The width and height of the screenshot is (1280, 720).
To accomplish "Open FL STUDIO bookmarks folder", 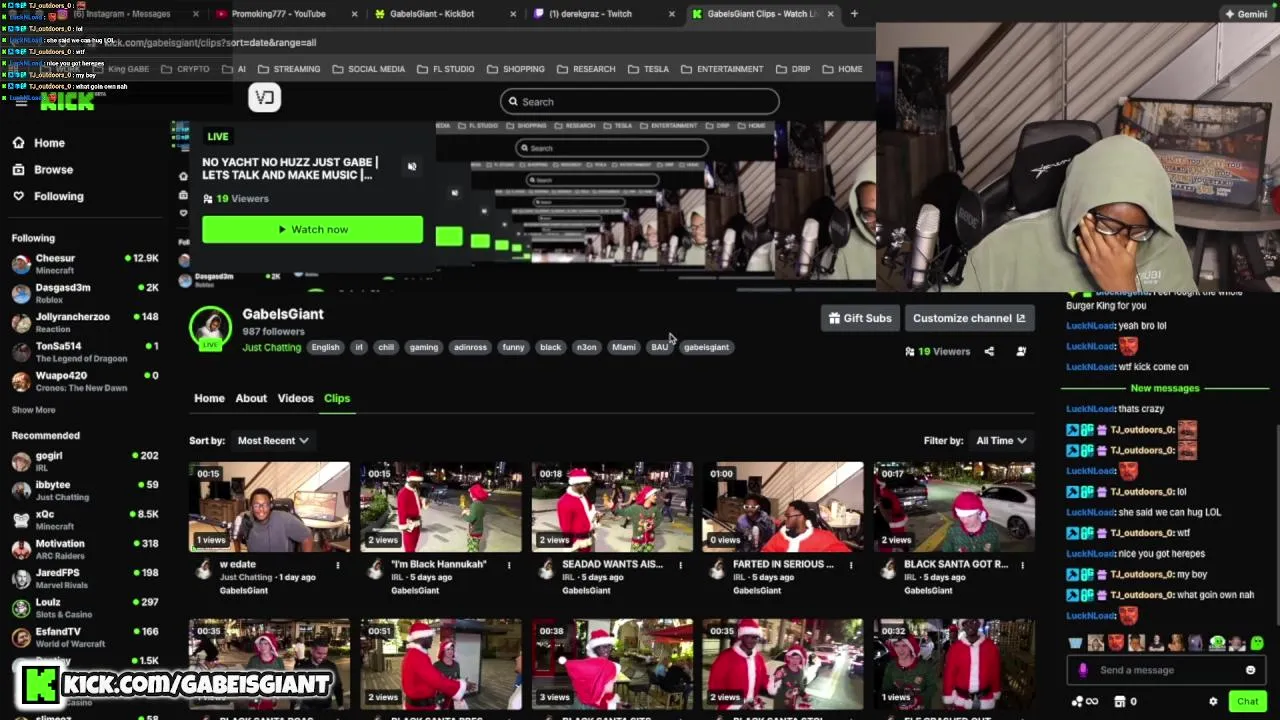I will (446, 69).
